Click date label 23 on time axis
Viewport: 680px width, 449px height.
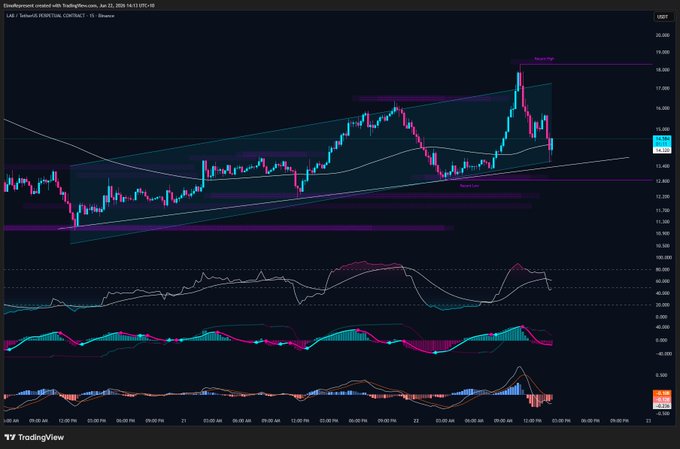point(648,421)
